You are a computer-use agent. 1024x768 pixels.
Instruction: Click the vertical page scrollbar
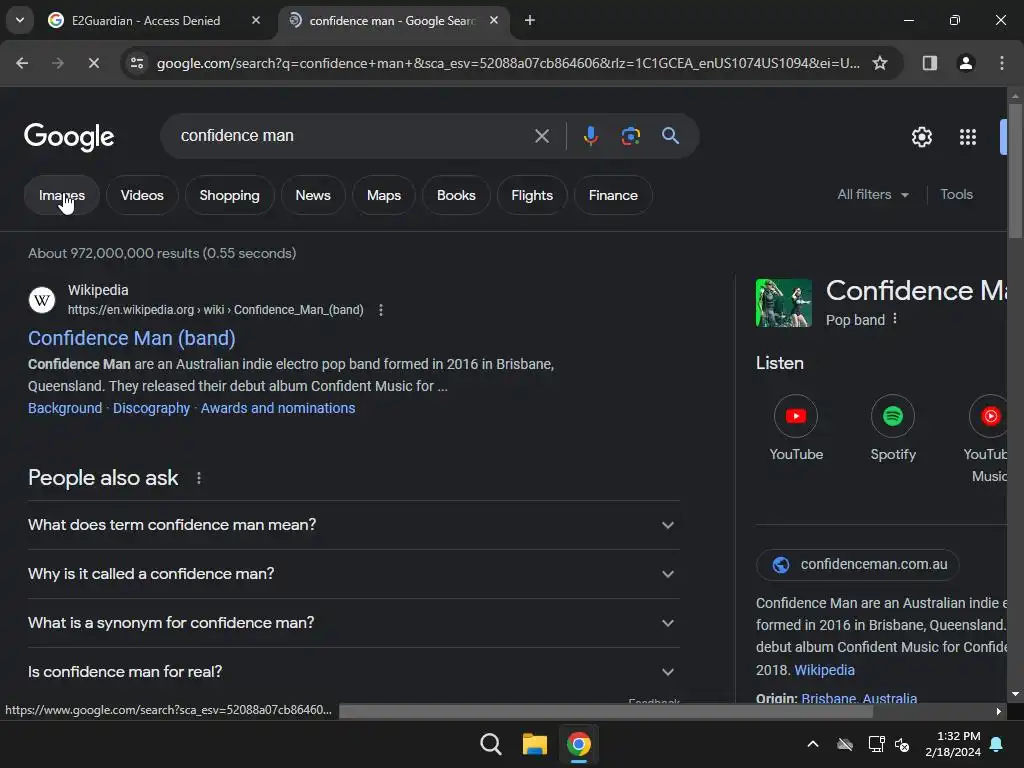click(x=1015, y=171)
